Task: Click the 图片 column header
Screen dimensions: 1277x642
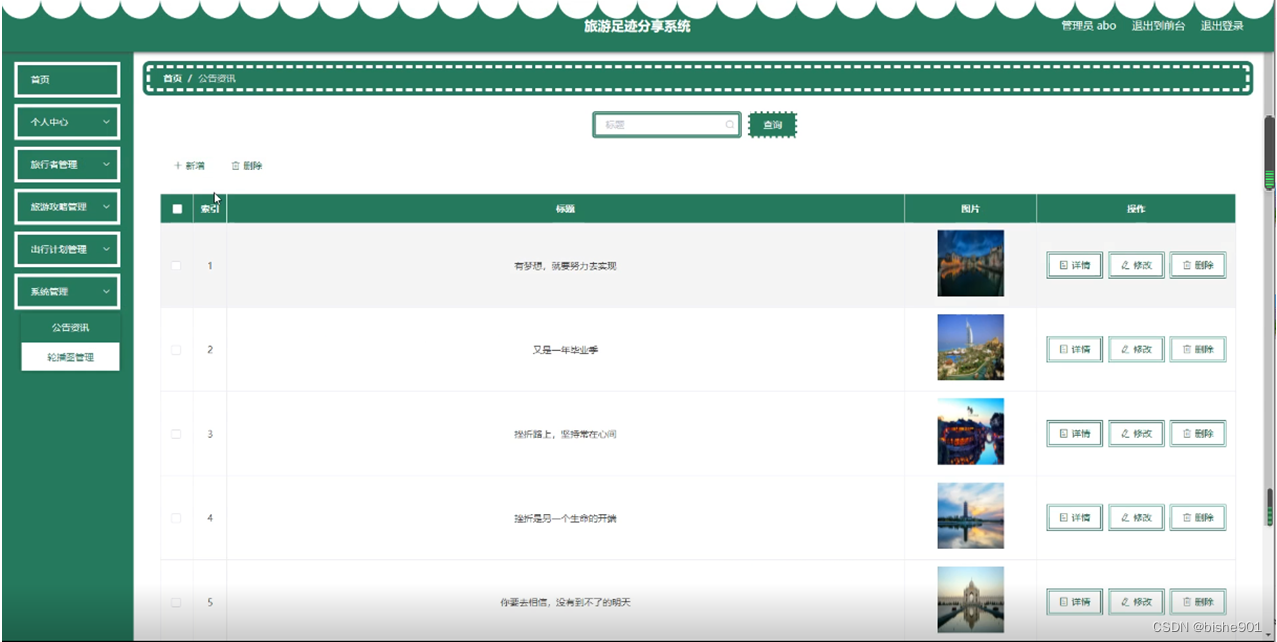Action: tap(970, 209)
